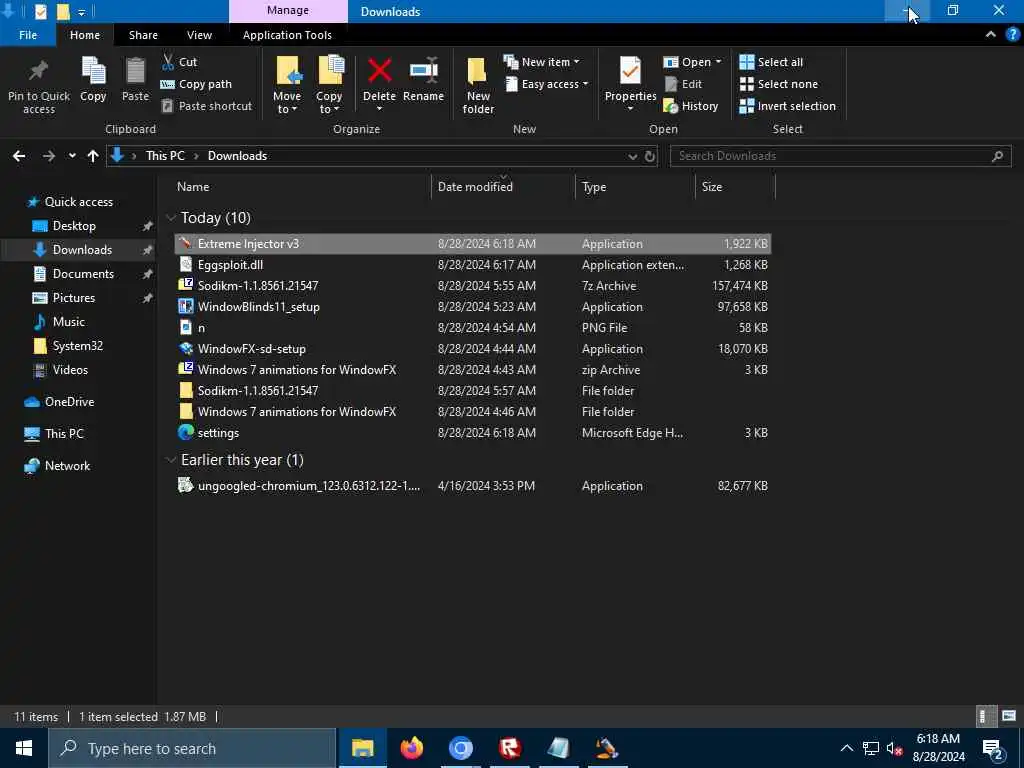Open file History from the ribbon
Image resolution: width=1024 pixels, height=768 pixels.
tap(691, 106)
